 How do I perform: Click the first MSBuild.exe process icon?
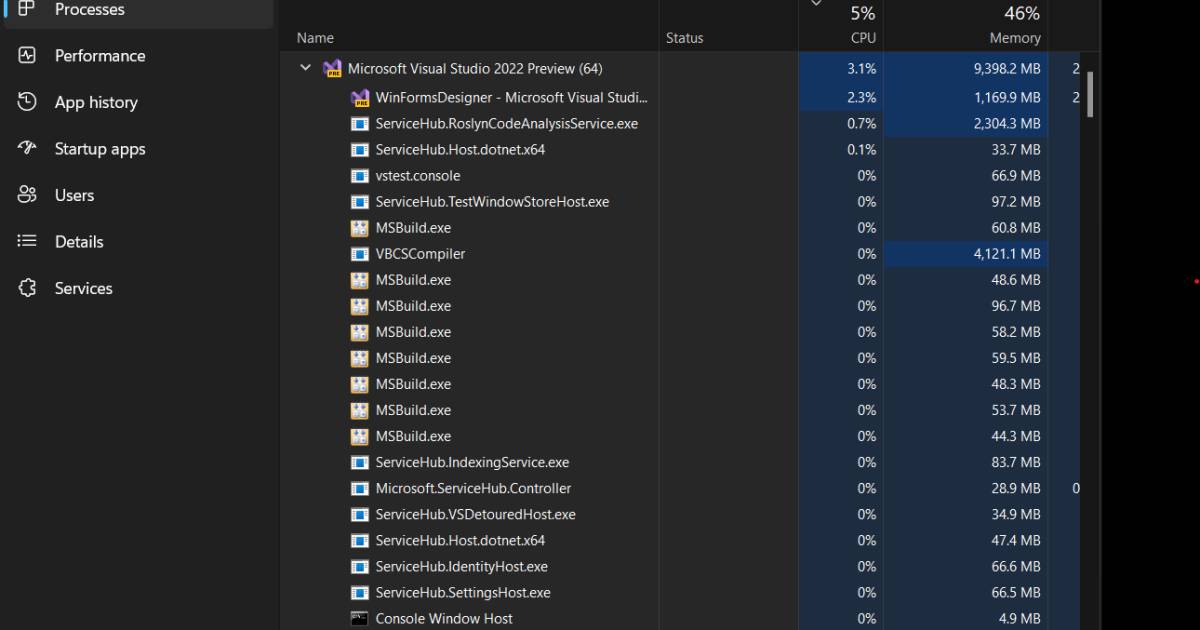coord(358,227)
